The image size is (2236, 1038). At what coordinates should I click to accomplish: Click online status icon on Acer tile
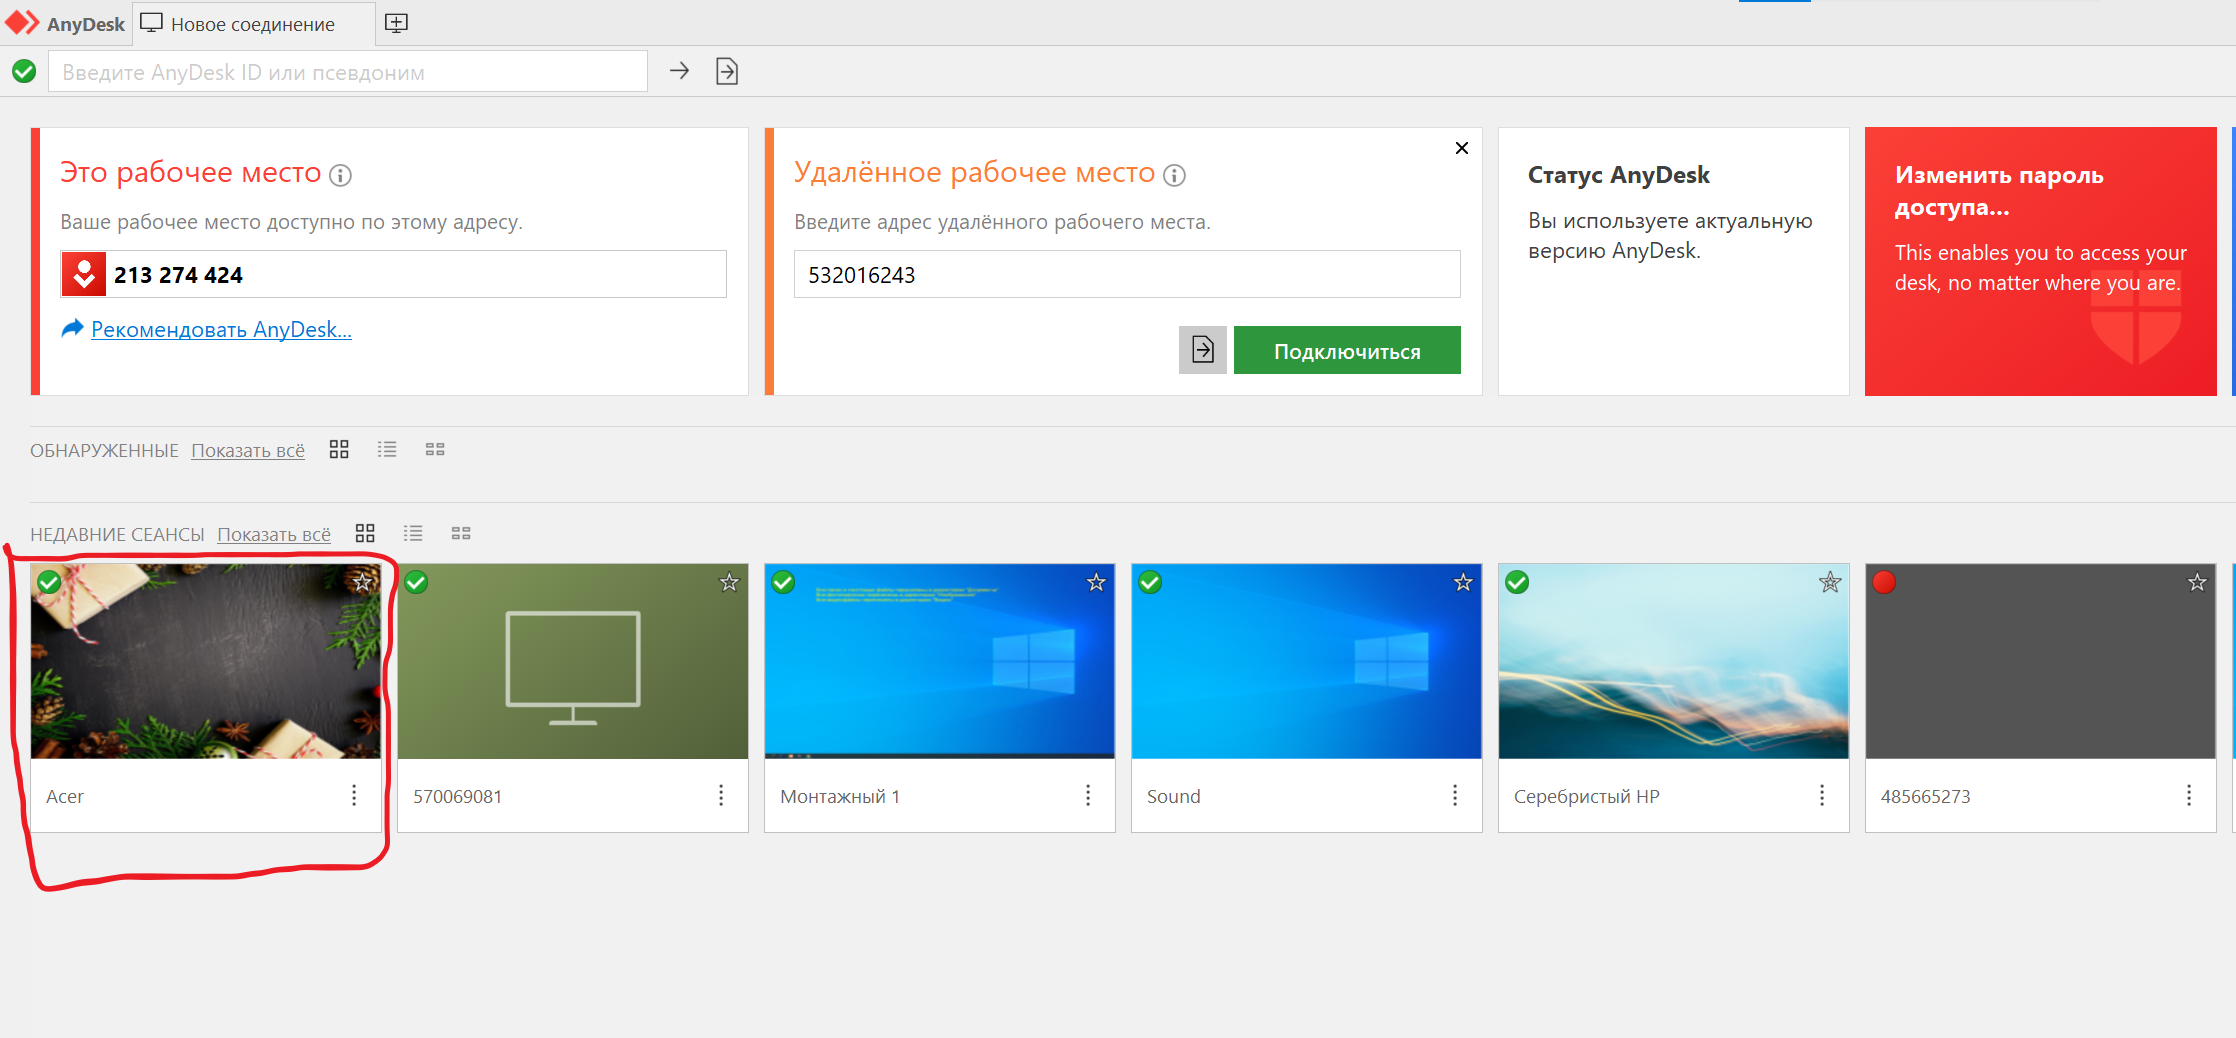point(49,582)
